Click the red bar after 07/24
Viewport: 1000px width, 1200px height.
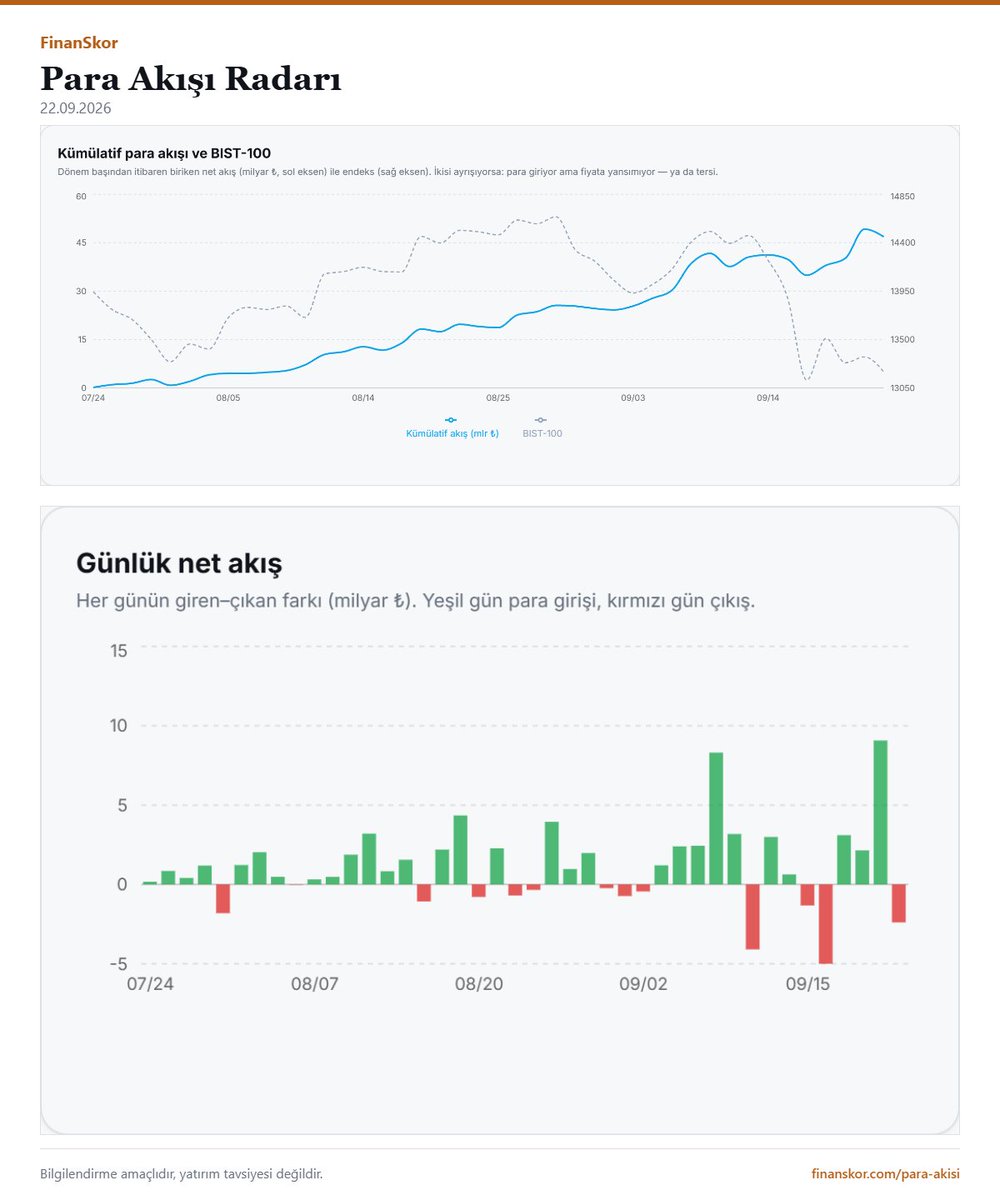click(223, 898)
